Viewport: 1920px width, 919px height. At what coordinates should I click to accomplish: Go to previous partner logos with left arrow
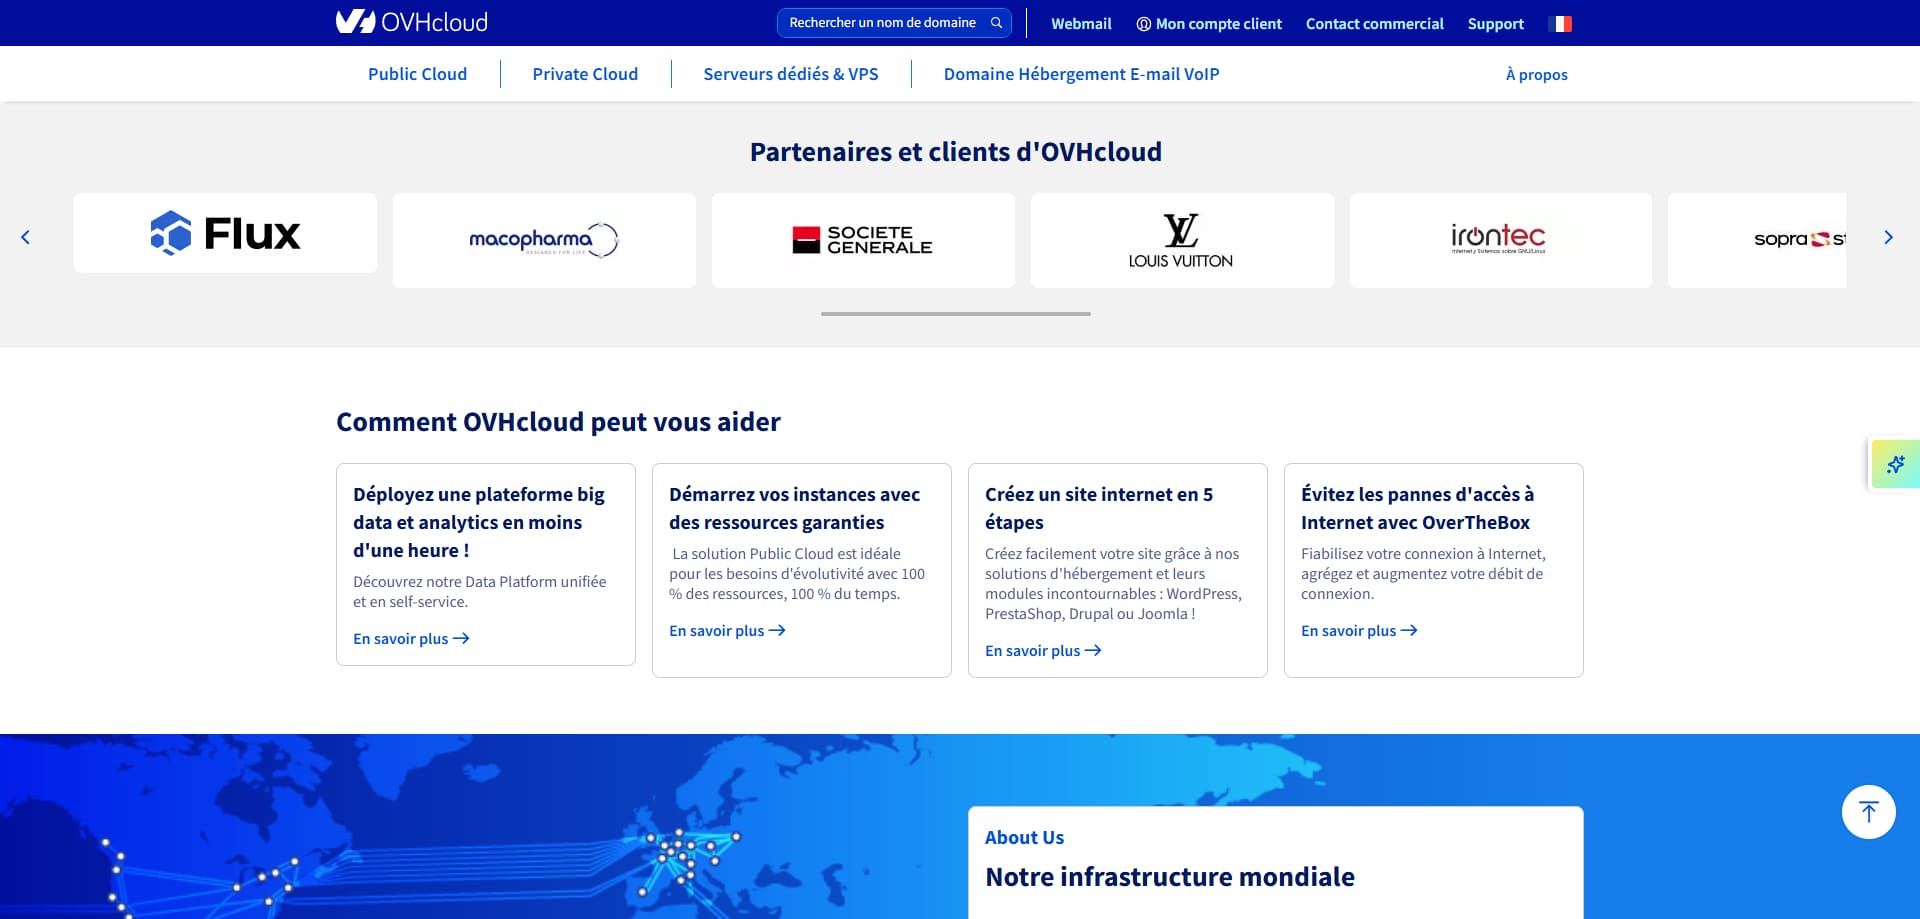click(26, 237)
